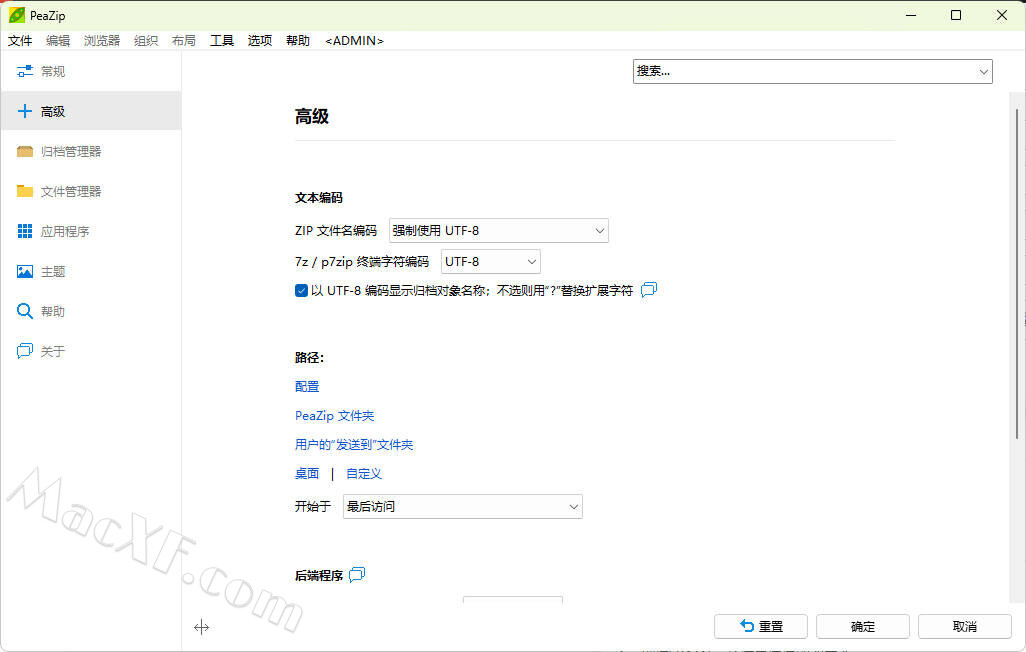
Task: Click the hint bubble after UTF-8 checkbox text
Action: (x=648, y=290)
